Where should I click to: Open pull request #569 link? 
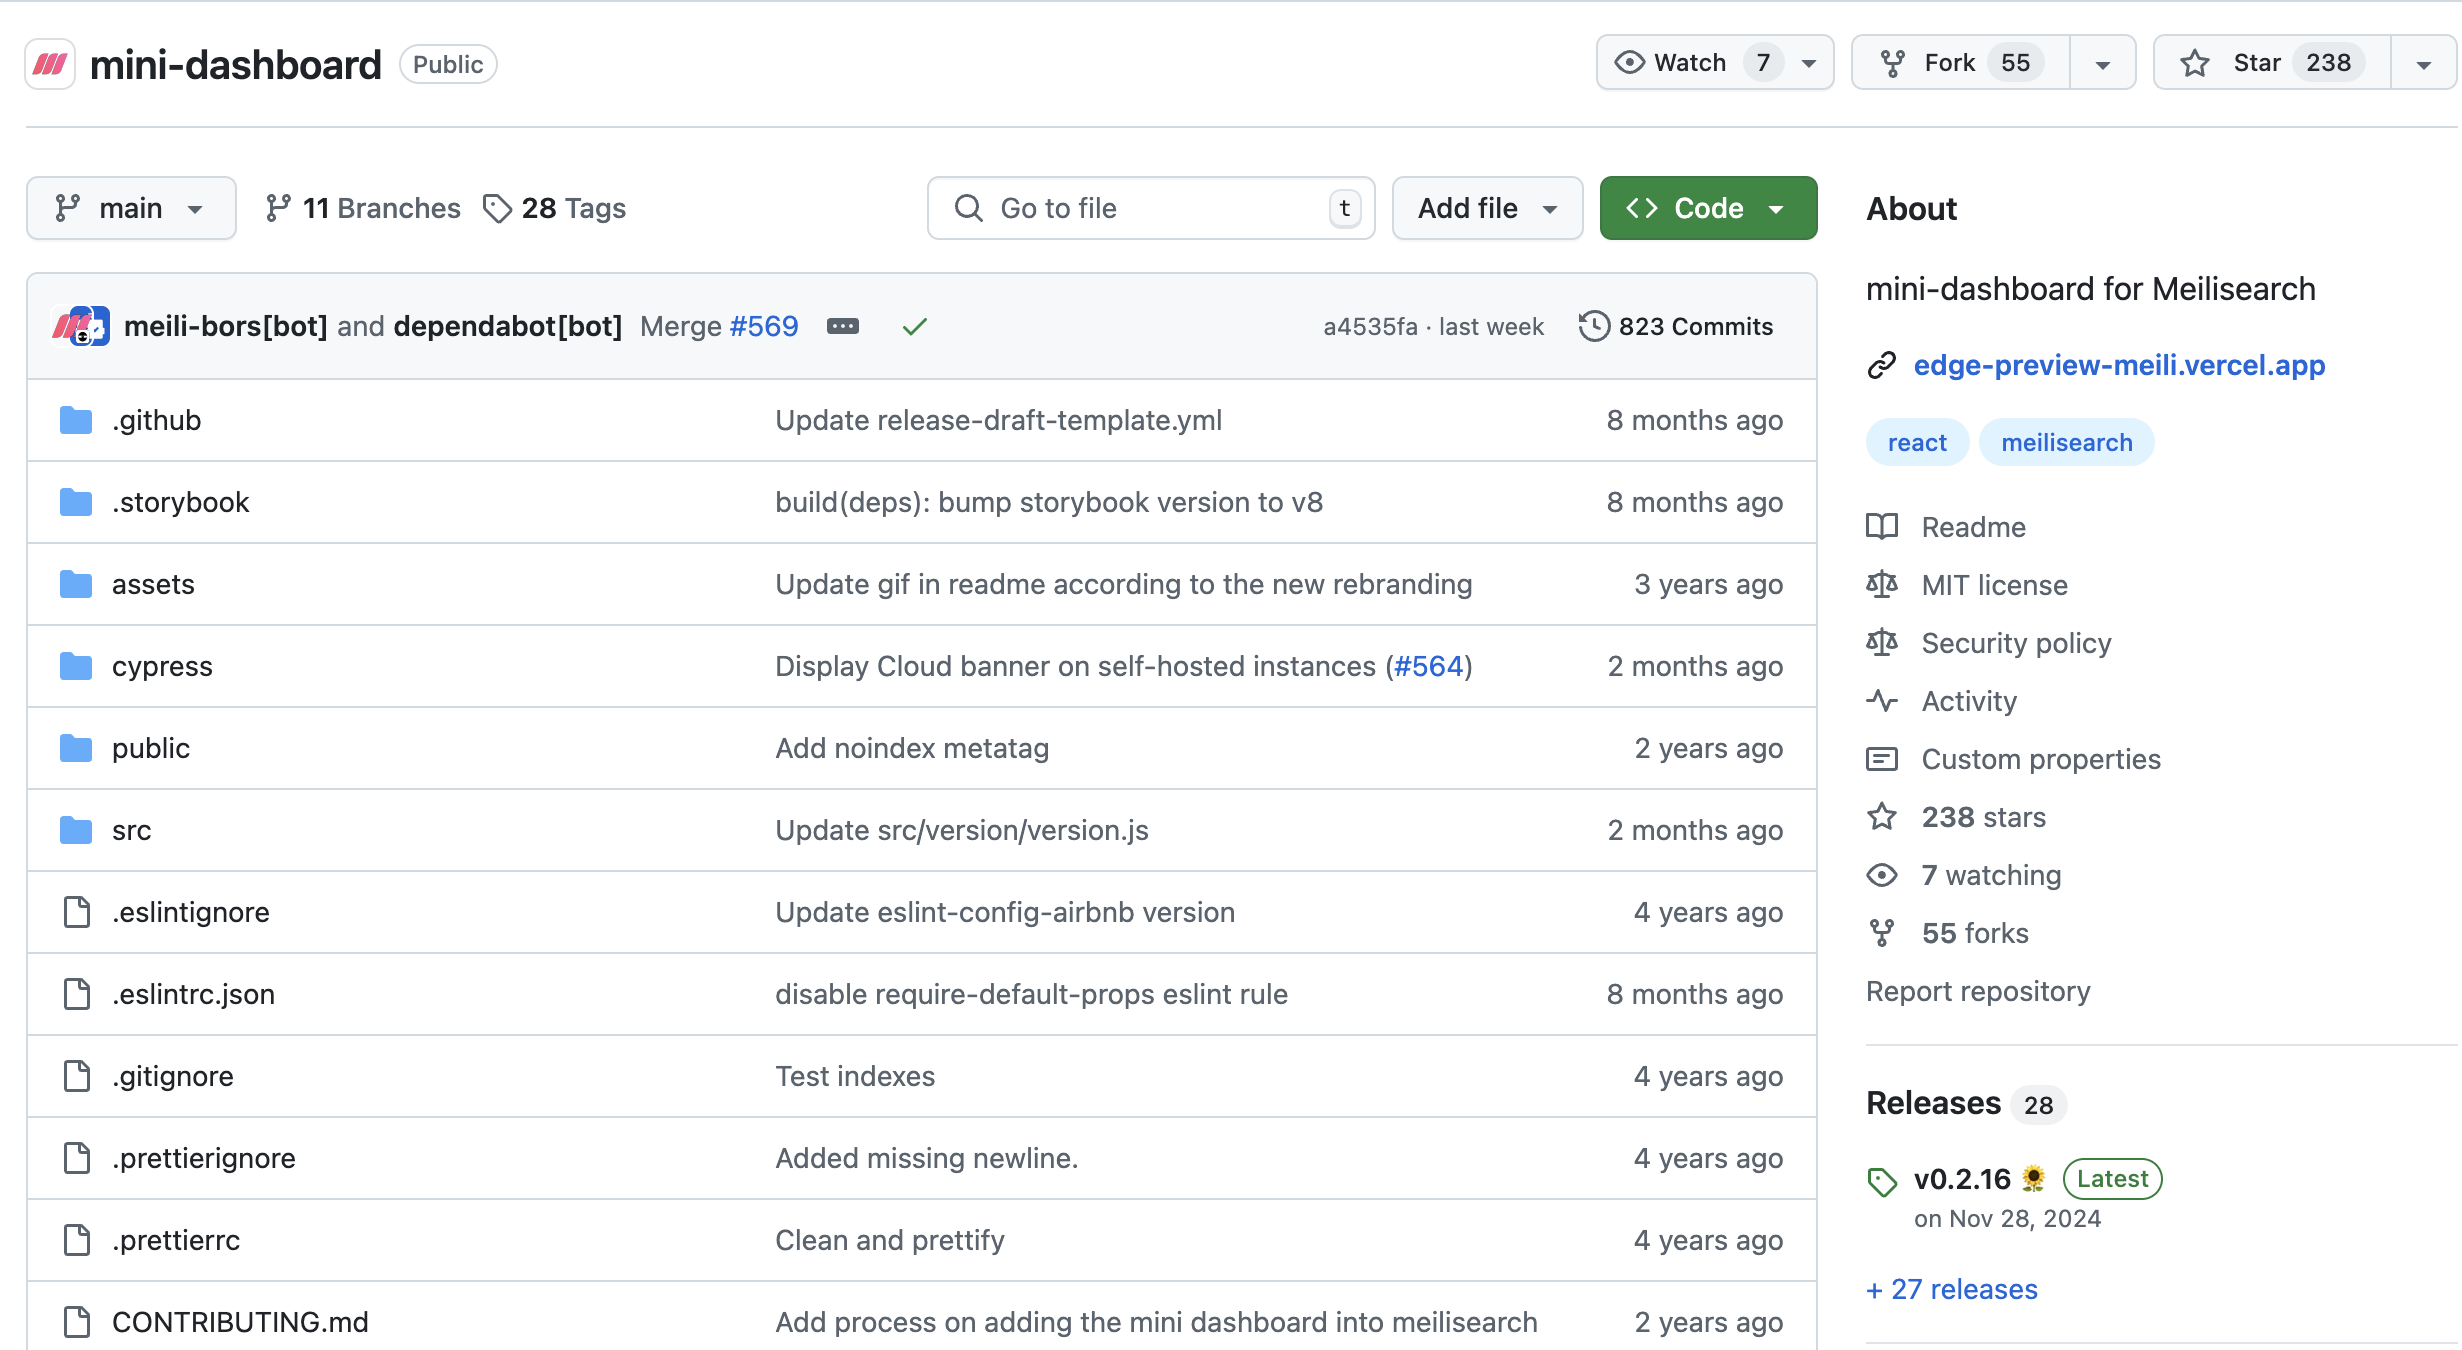pyautogui.click(x=764, y=326)
